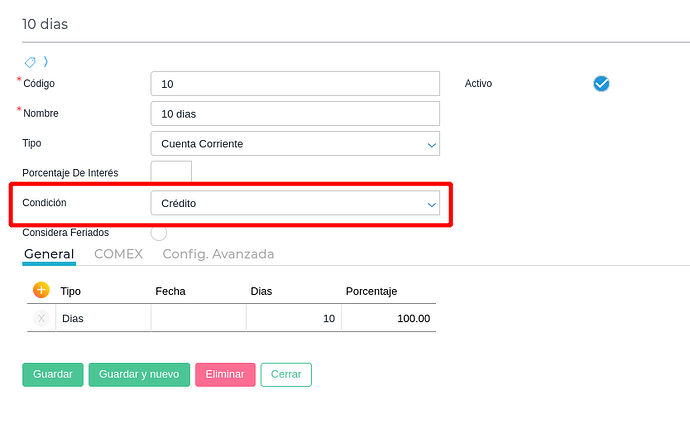Image resolution: width=690 pixels, height=428 pixels.
Task: Focus the Código input field
Action: tap(295, 84)
